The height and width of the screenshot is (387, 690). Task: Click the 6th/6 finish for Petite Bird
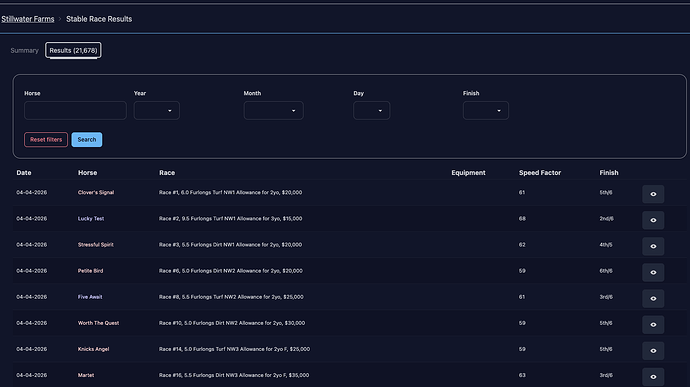[x=606, y=271]
